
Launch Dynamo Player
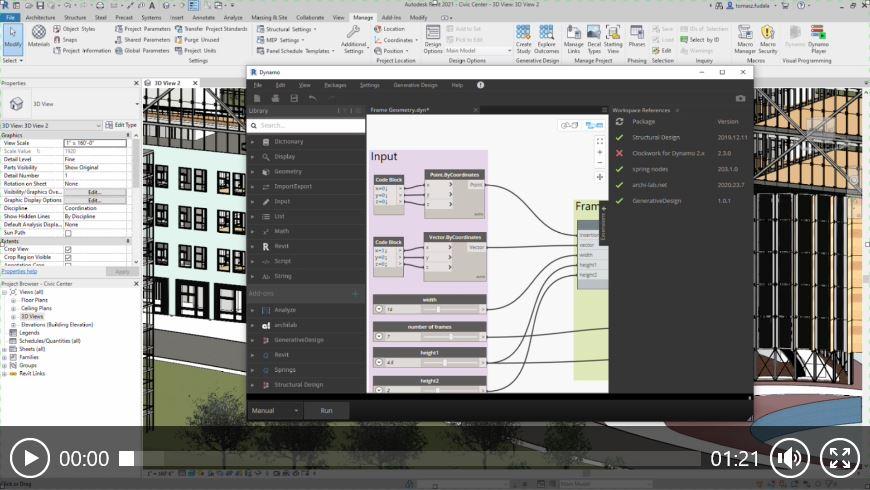(818, 39)
